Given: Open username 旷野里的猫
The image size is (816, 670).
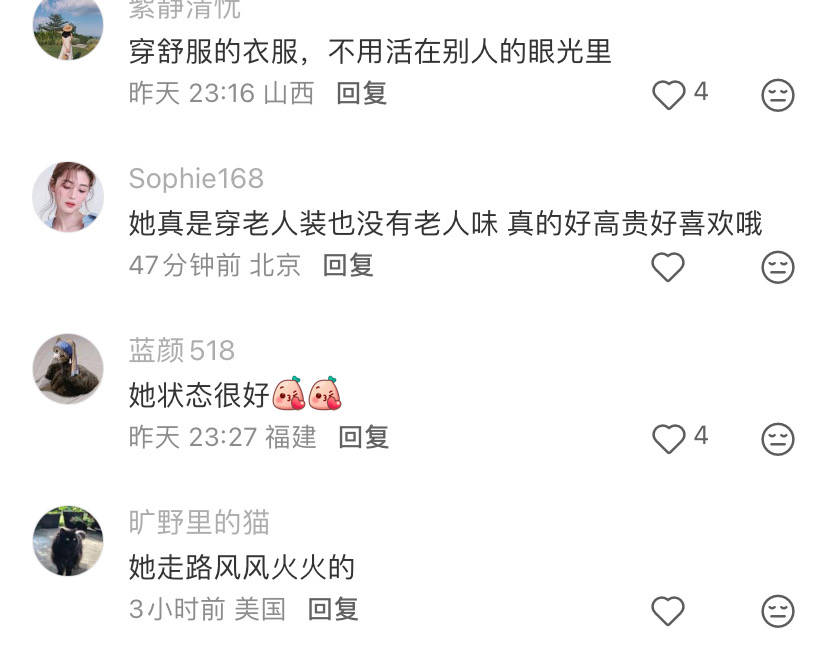Looking at the screenshot, I should (199, 522).
